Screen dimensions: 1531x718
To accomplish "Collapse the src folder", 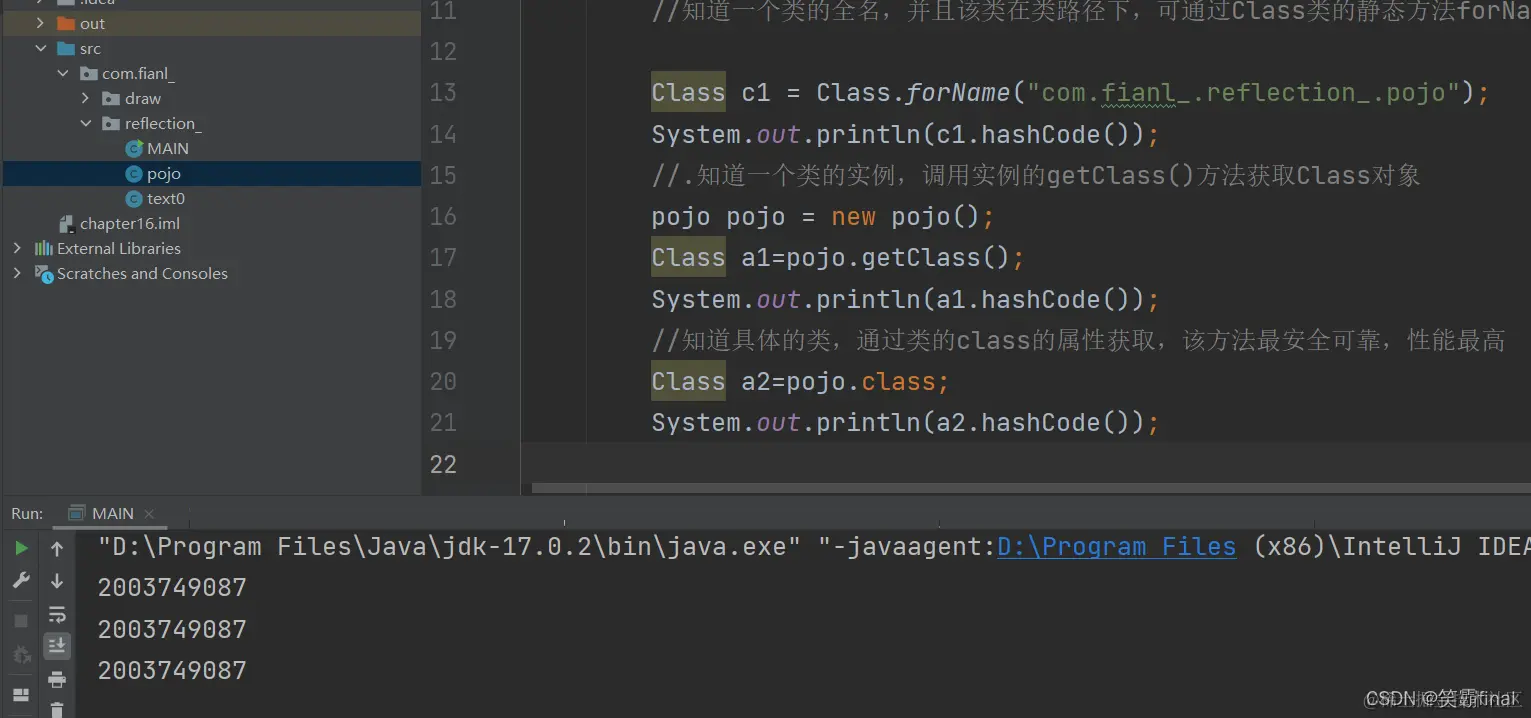I will 40,48.
